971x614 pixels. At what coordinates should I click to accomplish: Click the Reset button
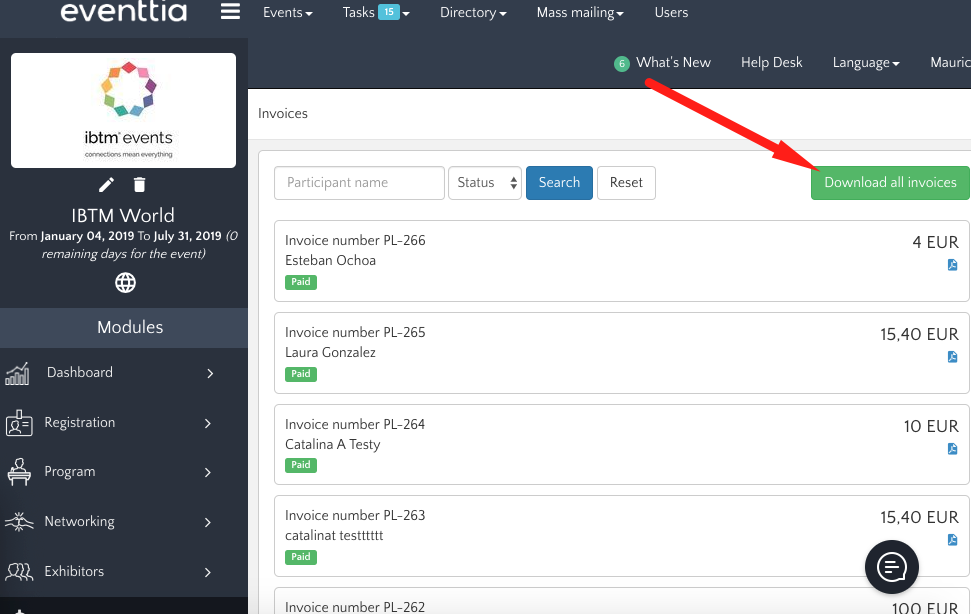626,183
